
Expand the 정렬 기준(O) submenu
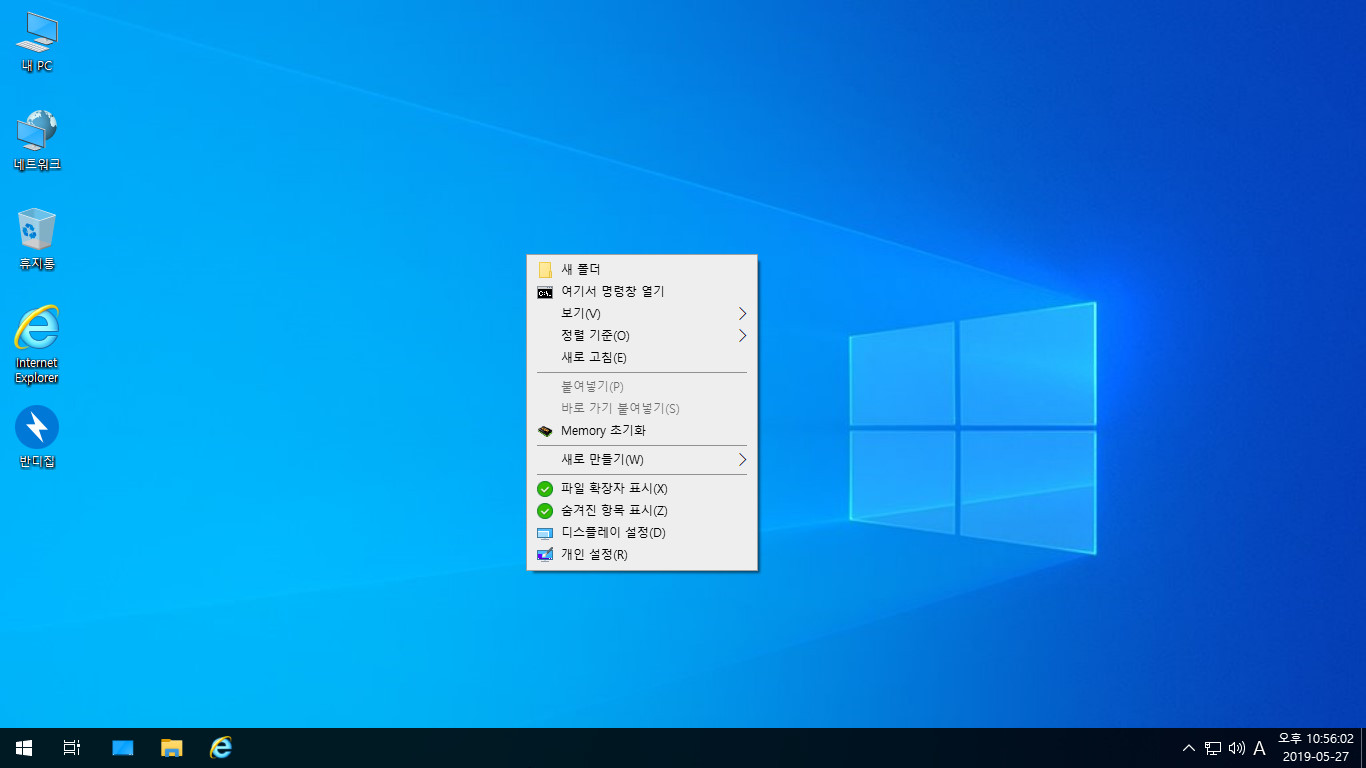(642, 335)
